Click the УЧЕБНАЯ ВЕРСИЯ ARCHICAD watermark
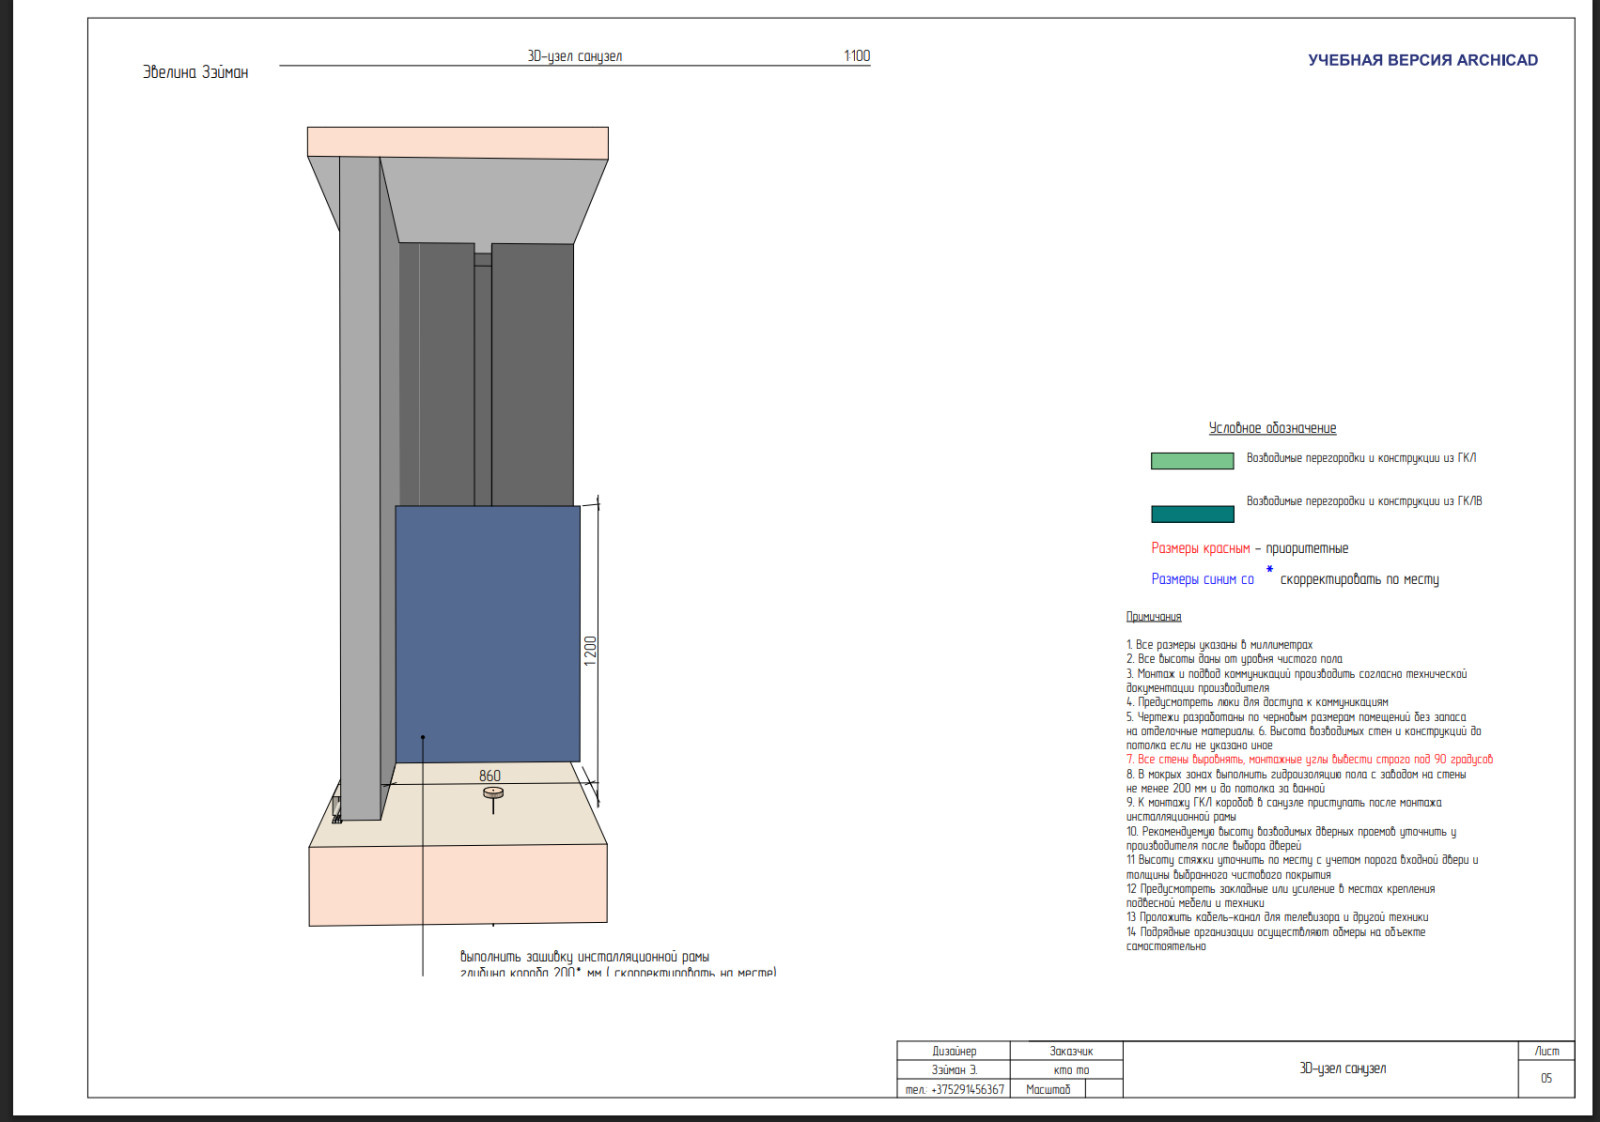1600x1122 pixels. (1422, 60)
